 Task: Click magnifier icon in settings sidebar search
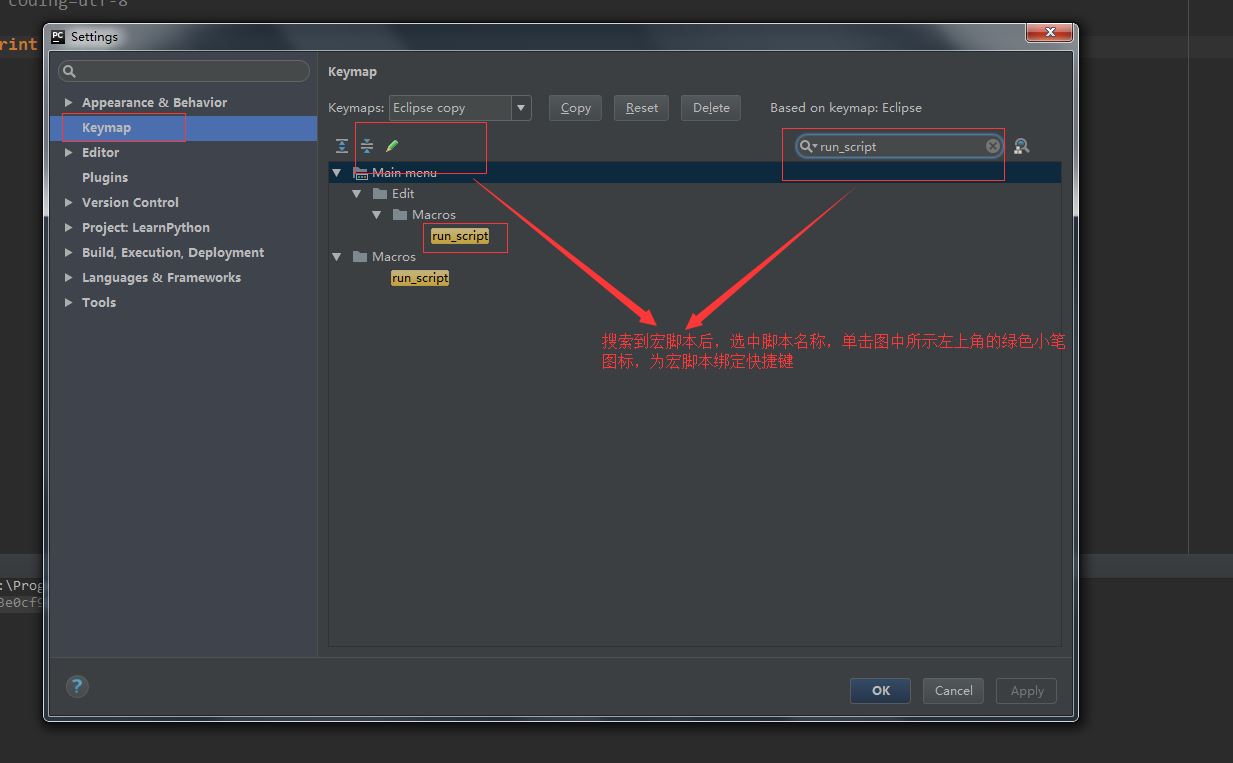point(69,71)
